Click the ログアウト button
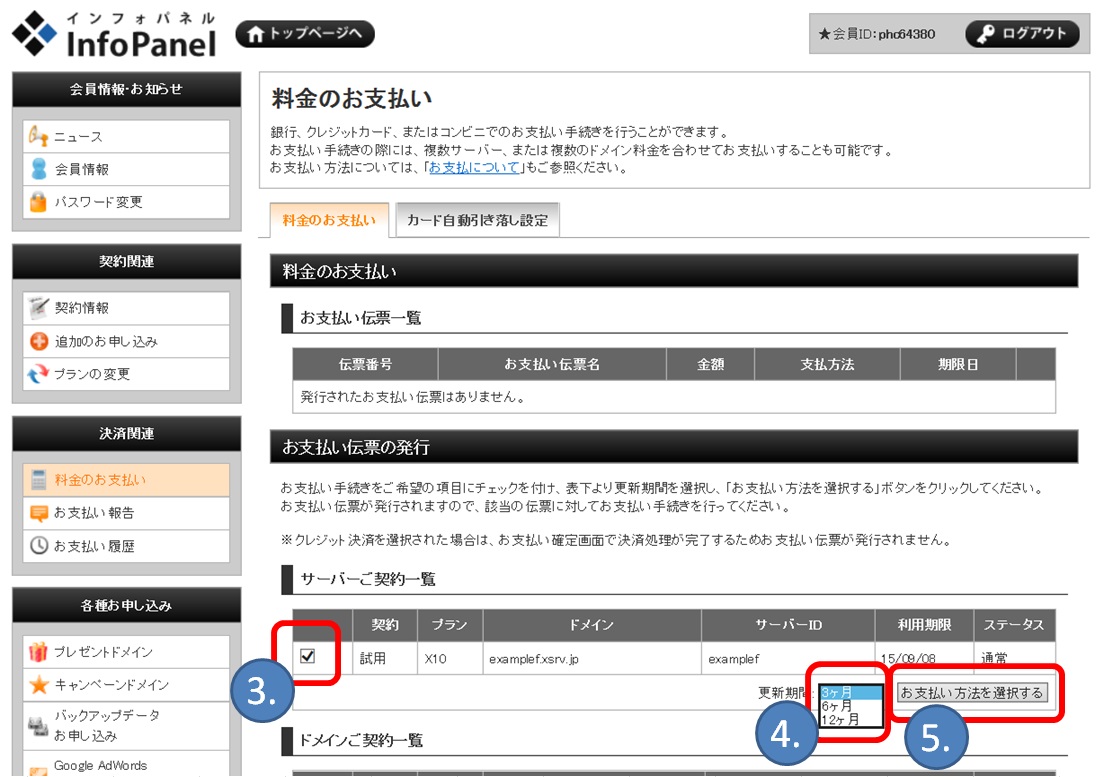The width and height of the screenshot is (1111, 777). click(1022, 33)
